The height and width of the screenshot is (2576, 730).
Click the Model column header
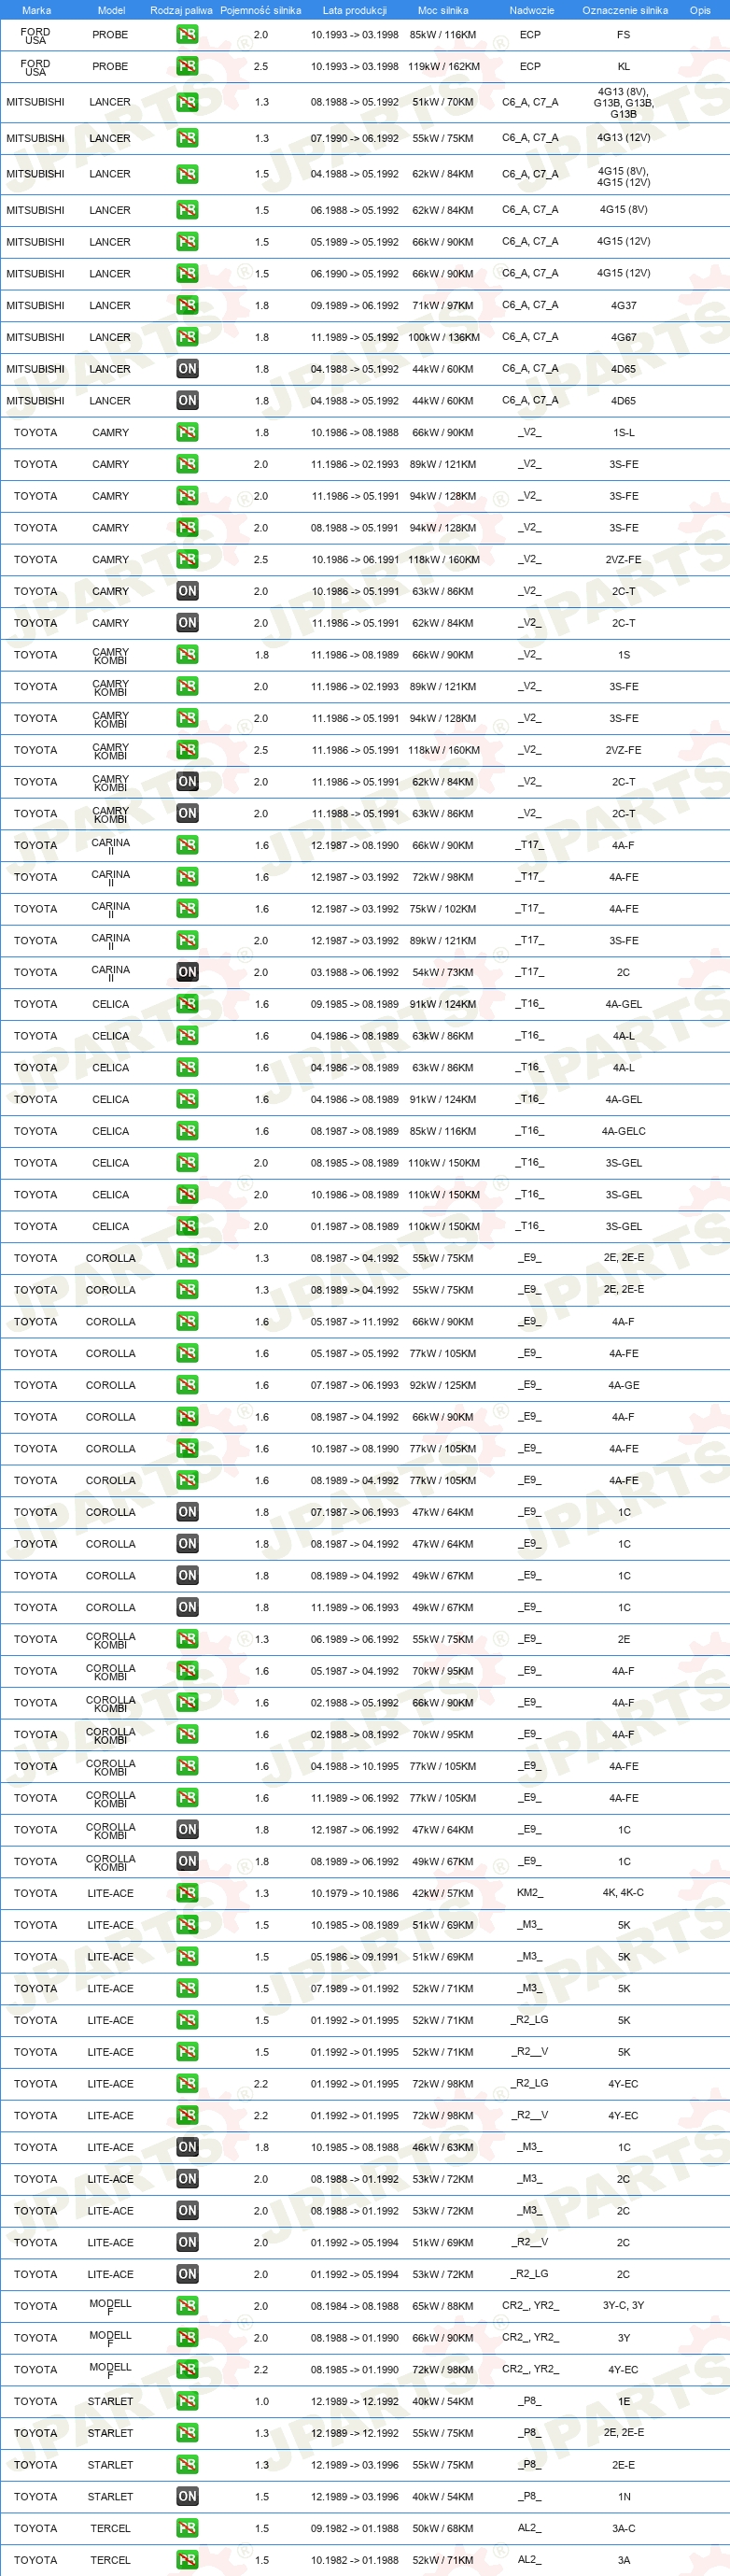coord(111,10)
